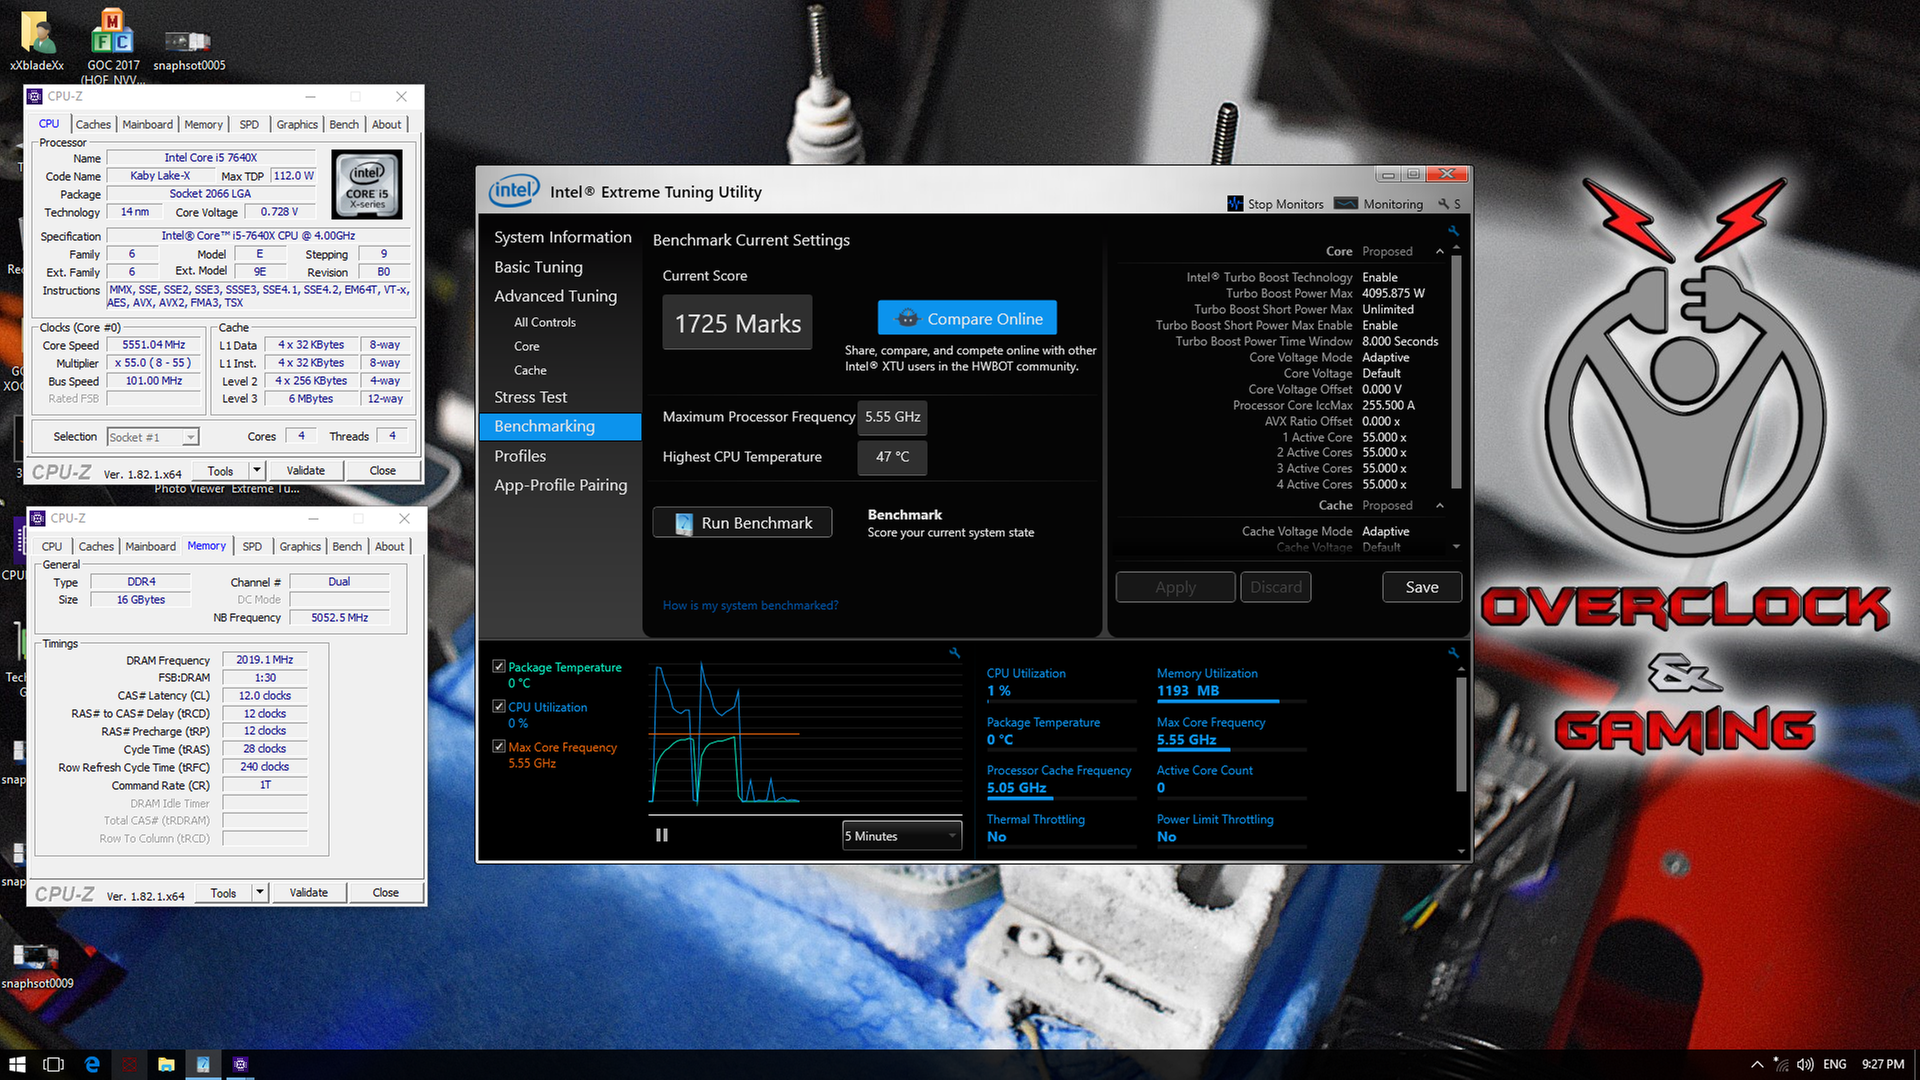Select Cache under Advanced Tuning
The width and height of the screenshot is (1920, 1080).
(530, 370)
